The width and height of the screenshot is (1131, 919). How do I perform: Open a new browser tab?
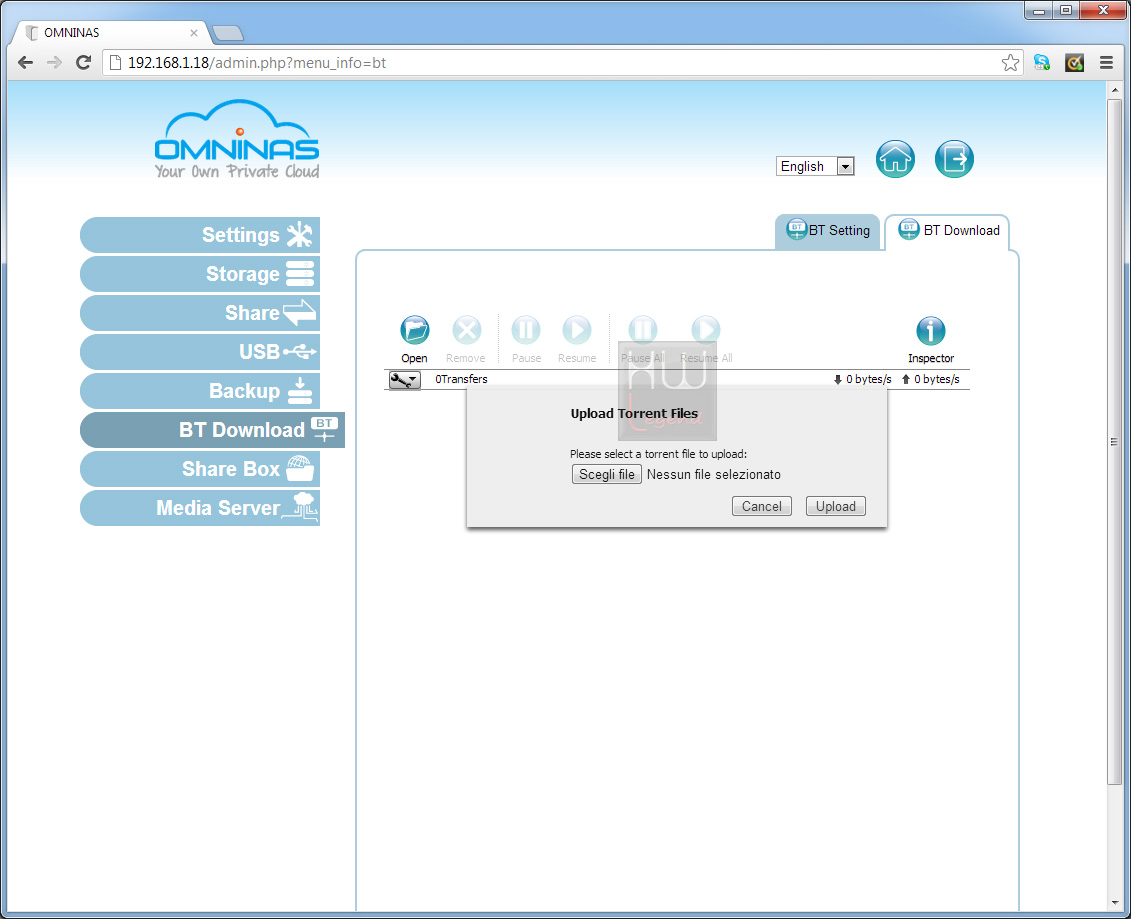coord(228,33)
